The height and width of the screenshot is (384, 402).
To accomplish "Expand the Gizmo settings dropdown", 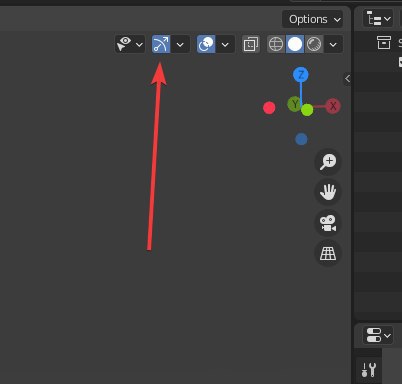I will [180, 44].
